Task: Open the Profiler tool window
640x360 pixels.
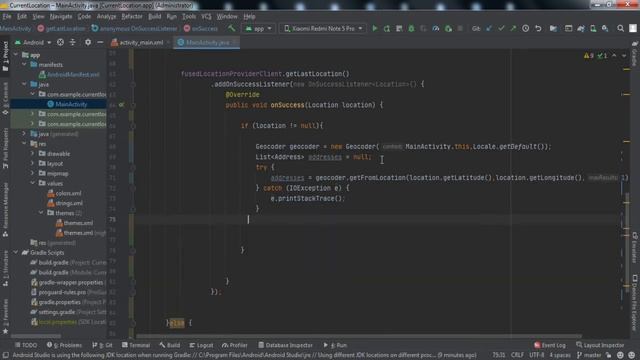Action: (235, 345)
